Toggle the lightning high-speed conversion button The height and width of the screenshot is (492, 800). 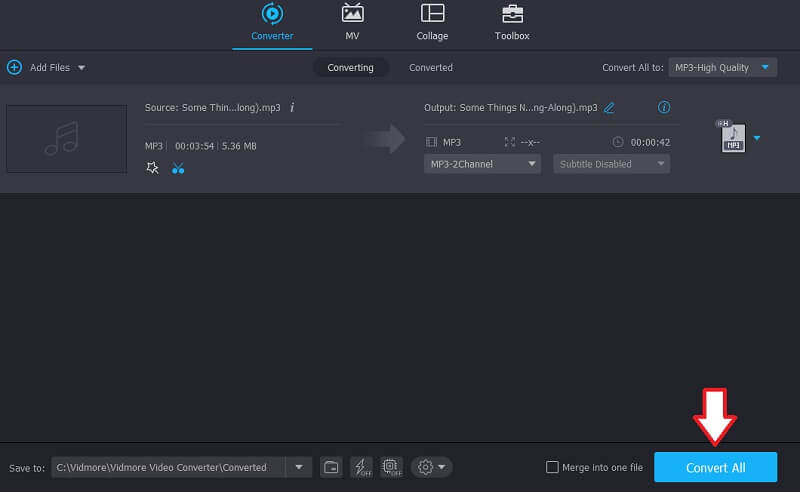pos(361,467)
